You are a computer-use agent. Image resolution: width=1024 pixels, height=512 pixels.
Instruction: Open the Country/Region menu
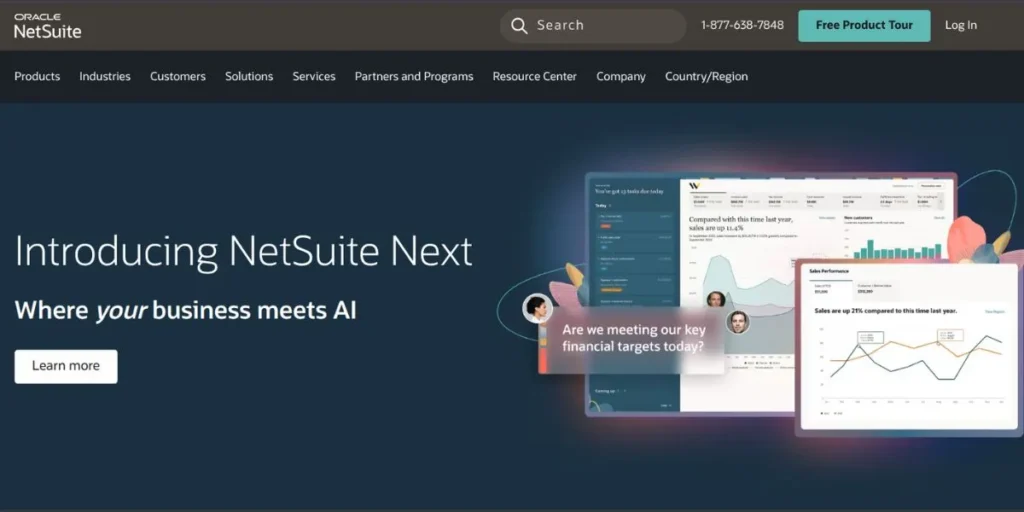pos(707,76)
